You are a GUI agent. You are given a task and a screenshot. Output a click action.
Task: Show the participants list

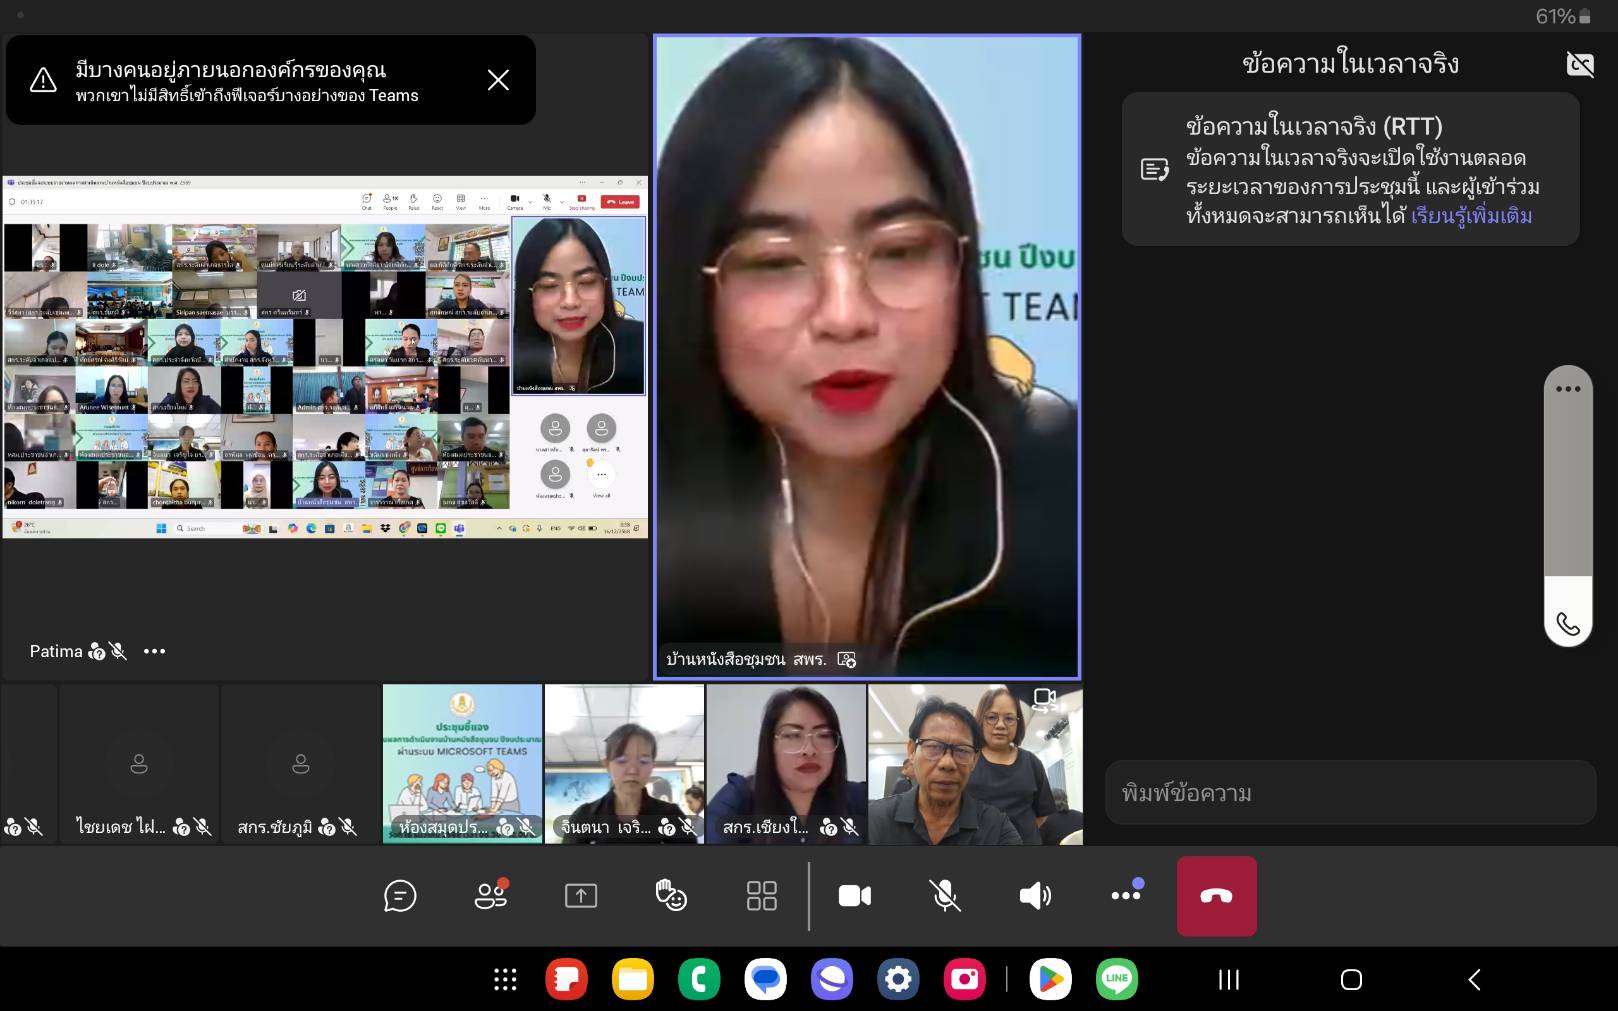point(490,896)
